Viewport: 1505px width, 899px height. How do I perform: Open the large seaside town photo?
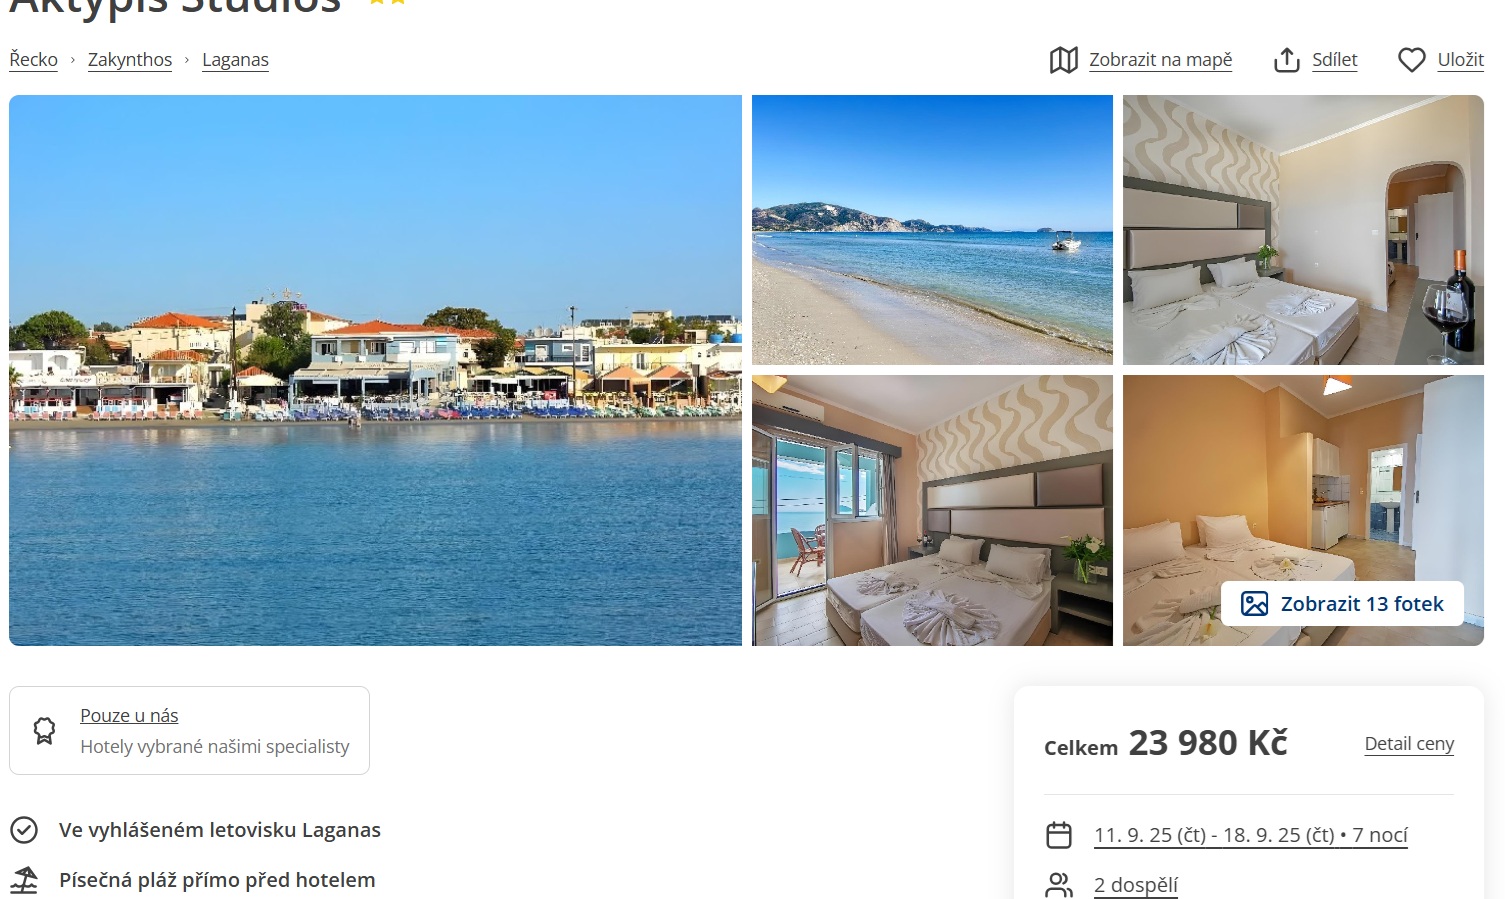(x=375, y=370)
